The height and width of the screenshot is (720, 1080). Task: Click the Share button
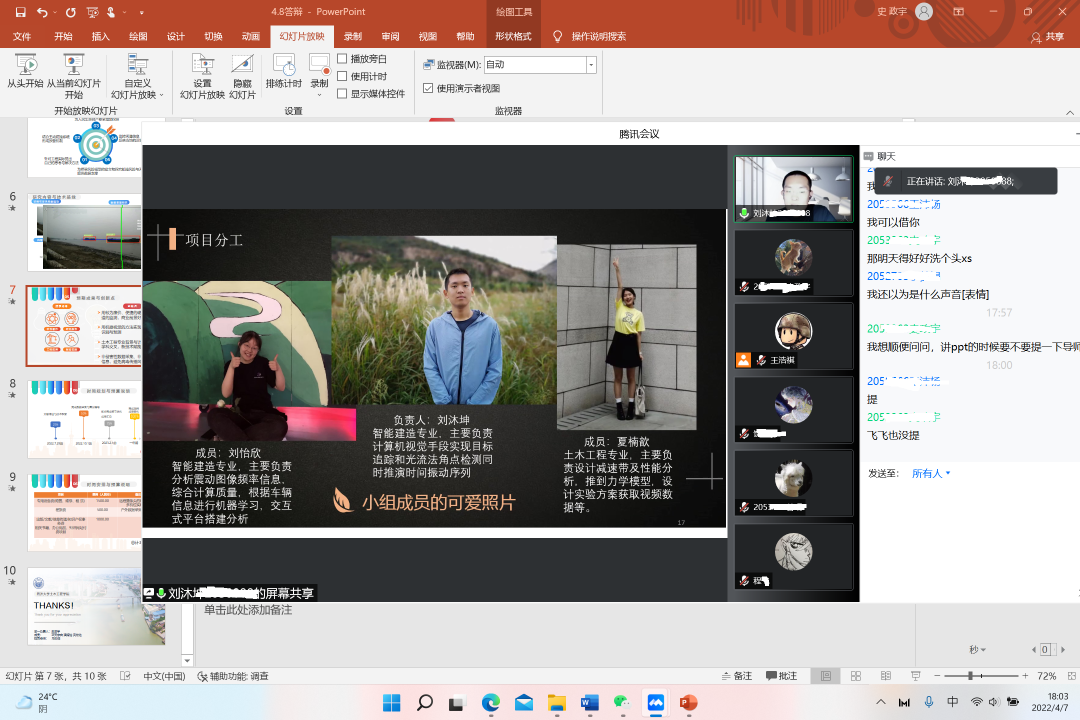[x=1048, y=37]
